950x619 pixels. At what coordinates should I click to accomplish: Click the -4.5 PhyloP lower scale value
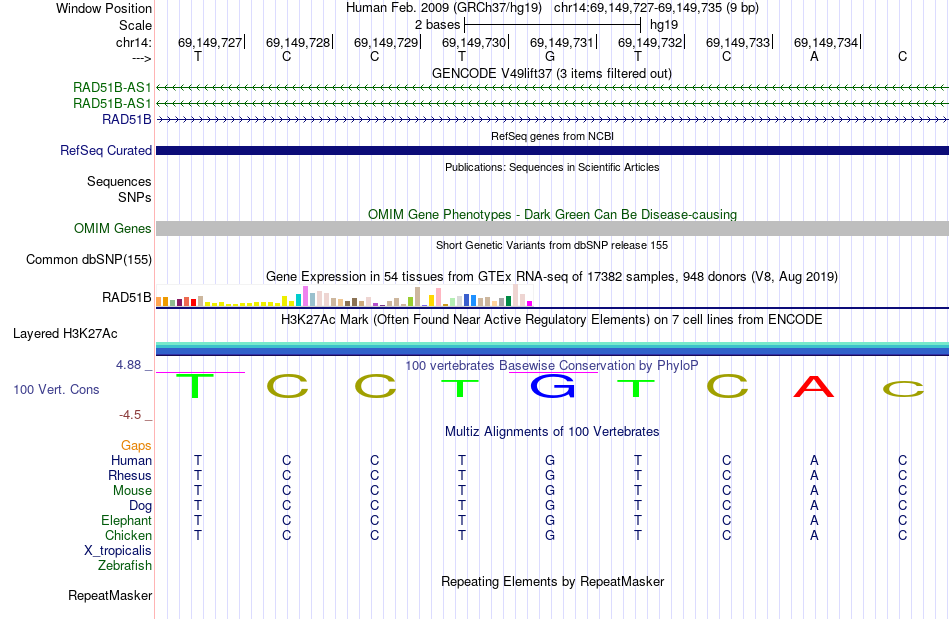tap(130, 415)
